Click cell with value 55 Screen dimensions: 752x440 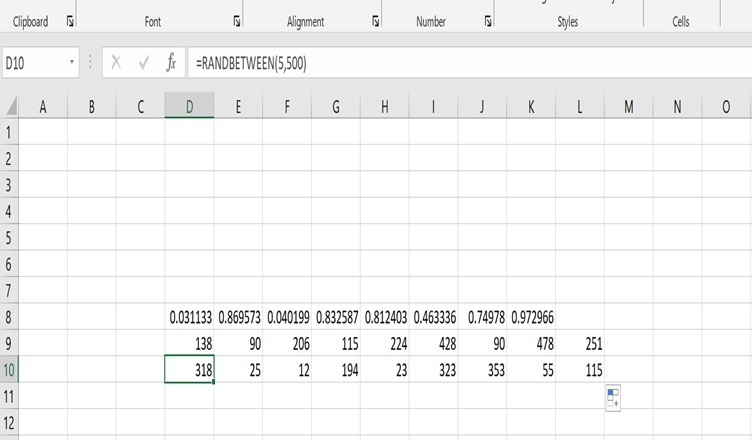tap(531, 369)
